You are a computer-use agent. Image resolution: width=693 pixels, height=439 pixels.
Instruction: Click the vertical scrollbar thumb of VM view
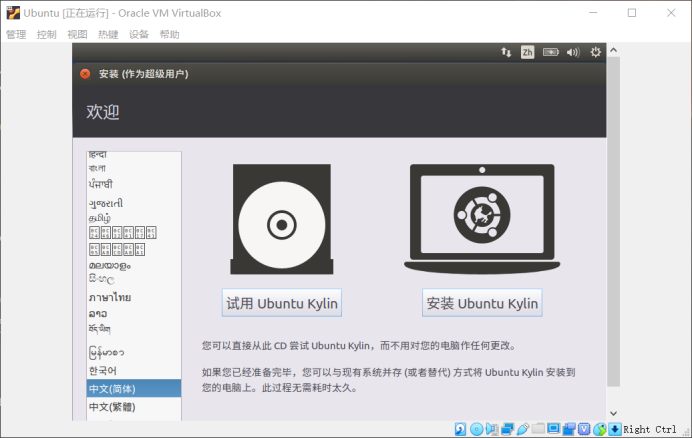613,221
